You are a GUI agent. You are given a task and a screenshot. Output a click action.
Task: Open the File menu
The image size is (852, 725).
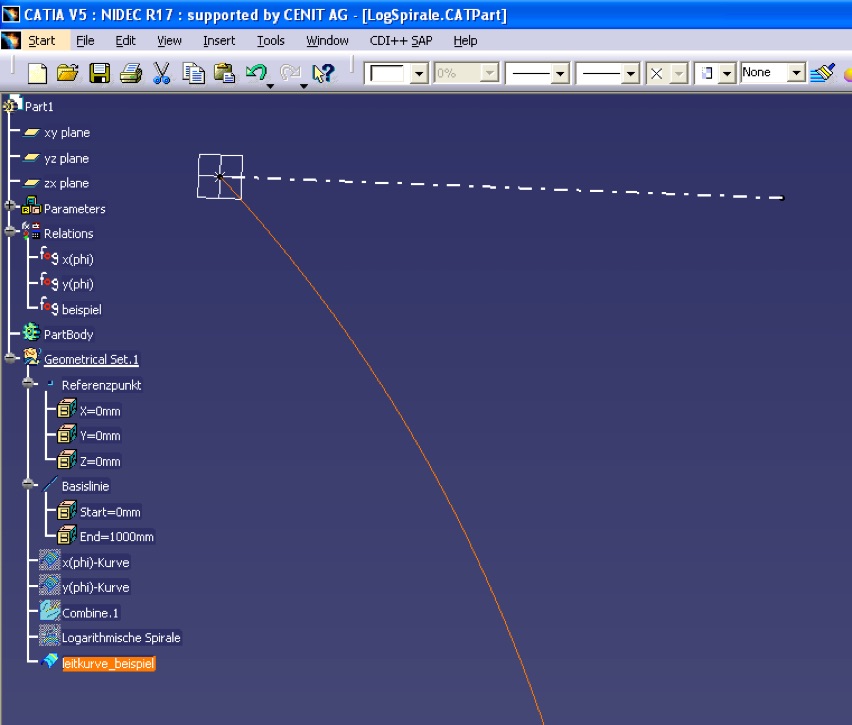point(85,40)
